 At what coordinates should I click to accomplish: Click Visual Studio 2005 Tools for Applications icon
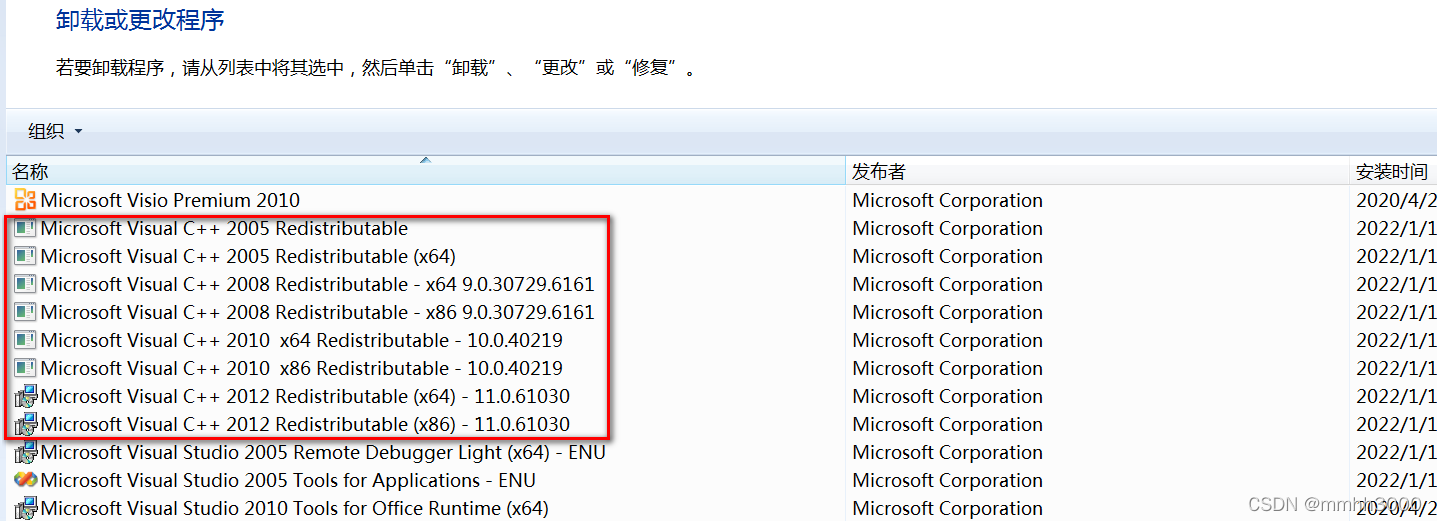click(x=25, y=480)
